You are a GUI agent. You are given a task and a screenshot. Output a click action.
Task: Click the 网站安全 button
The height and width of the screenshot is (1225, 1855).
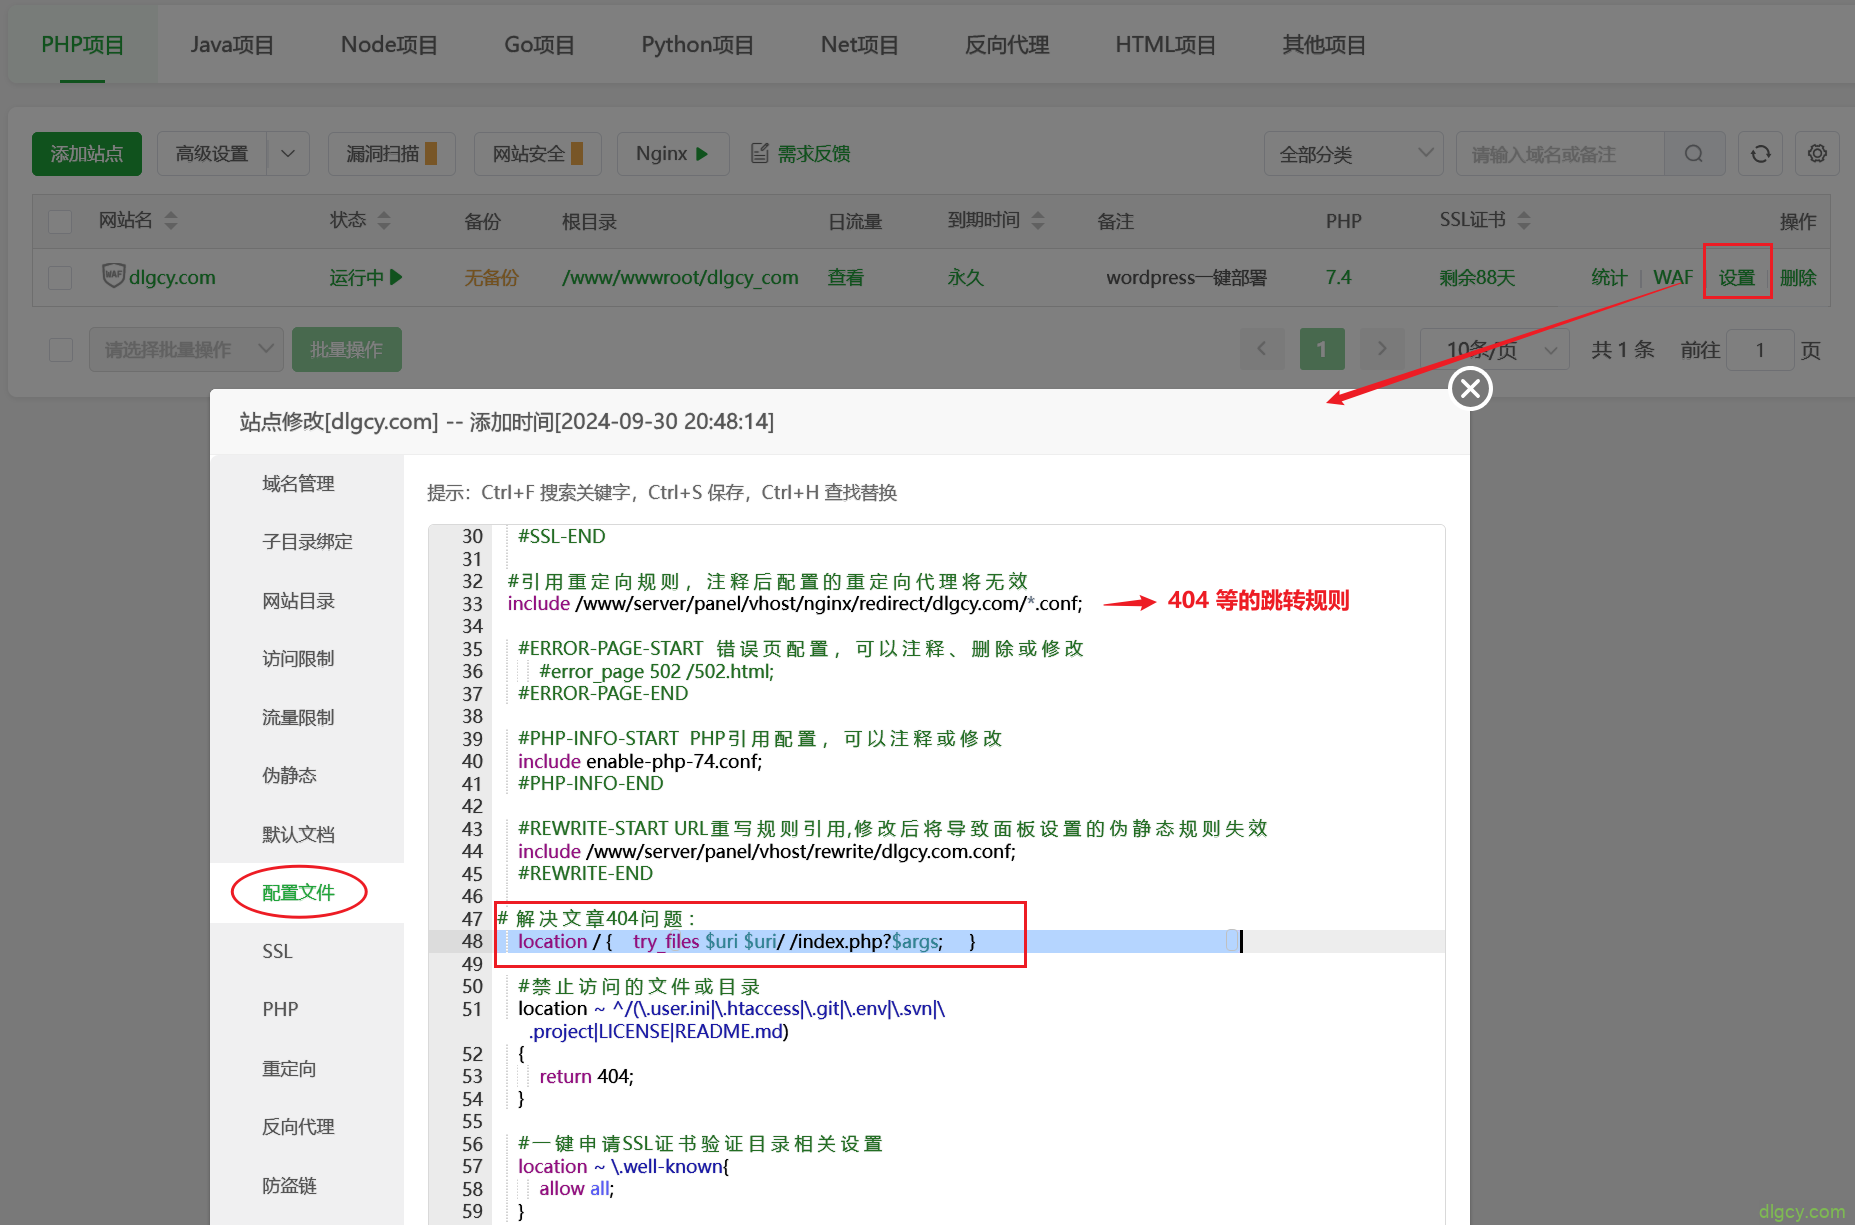click(537, 154)
